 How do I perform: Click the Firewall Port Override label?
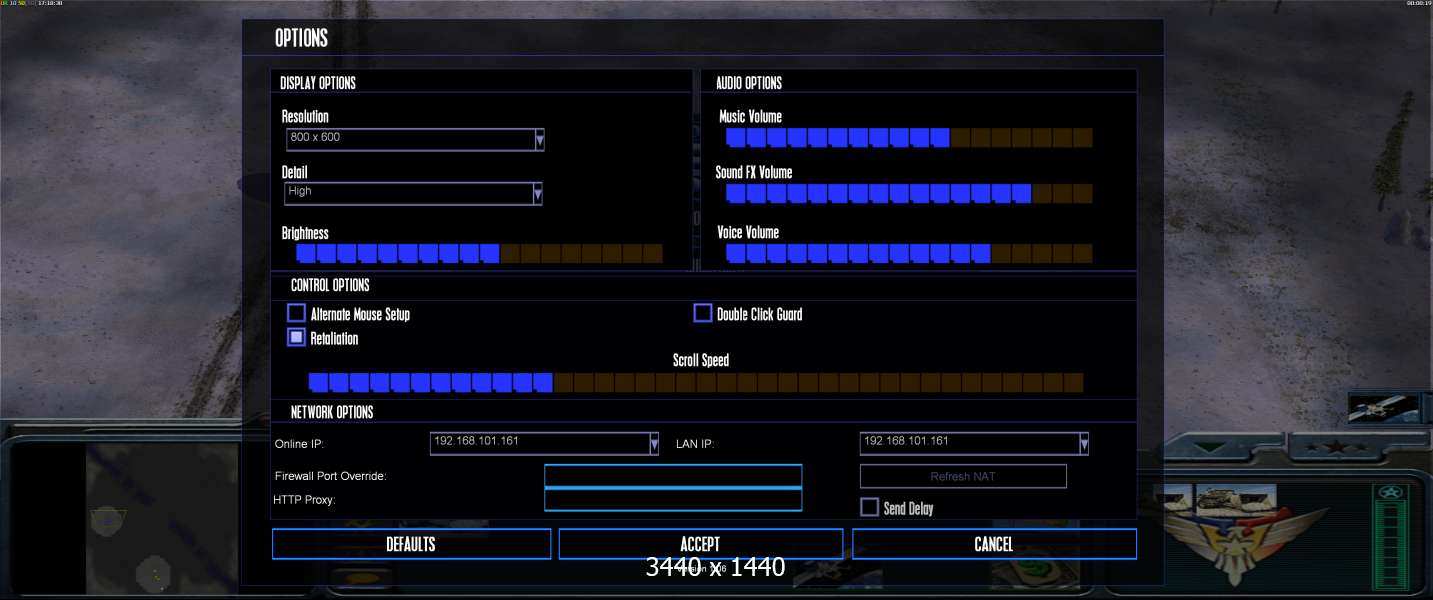[330, 476]
